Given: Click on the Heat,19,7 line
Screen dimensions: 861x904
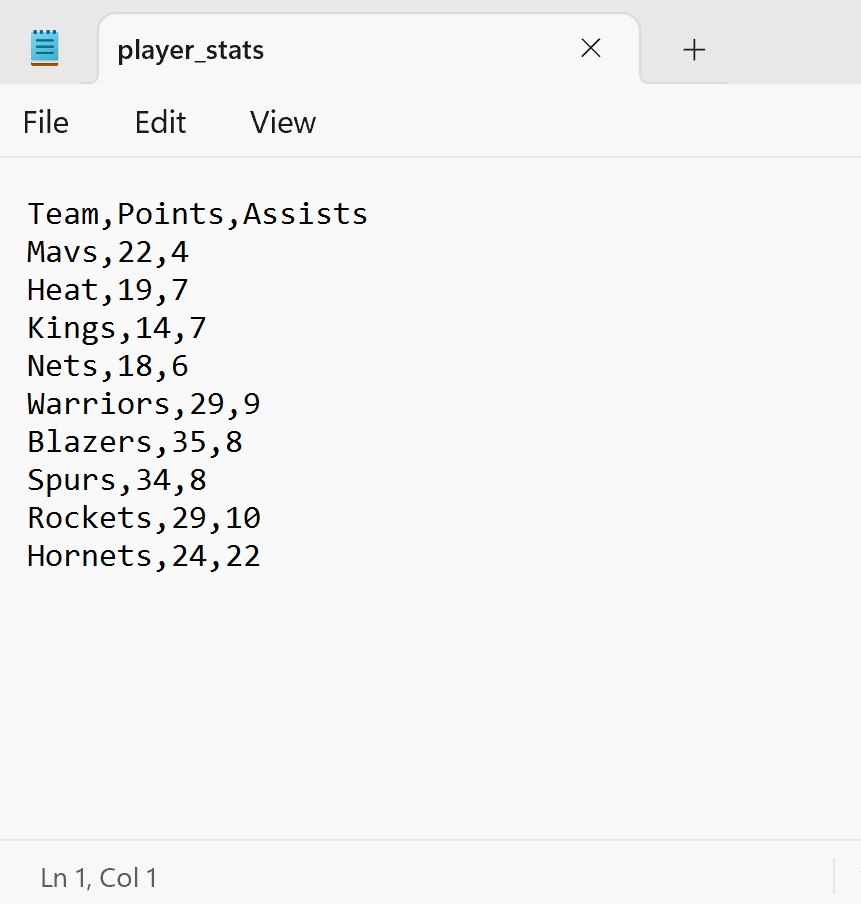Looking at the screenshot, I should 108,290.
